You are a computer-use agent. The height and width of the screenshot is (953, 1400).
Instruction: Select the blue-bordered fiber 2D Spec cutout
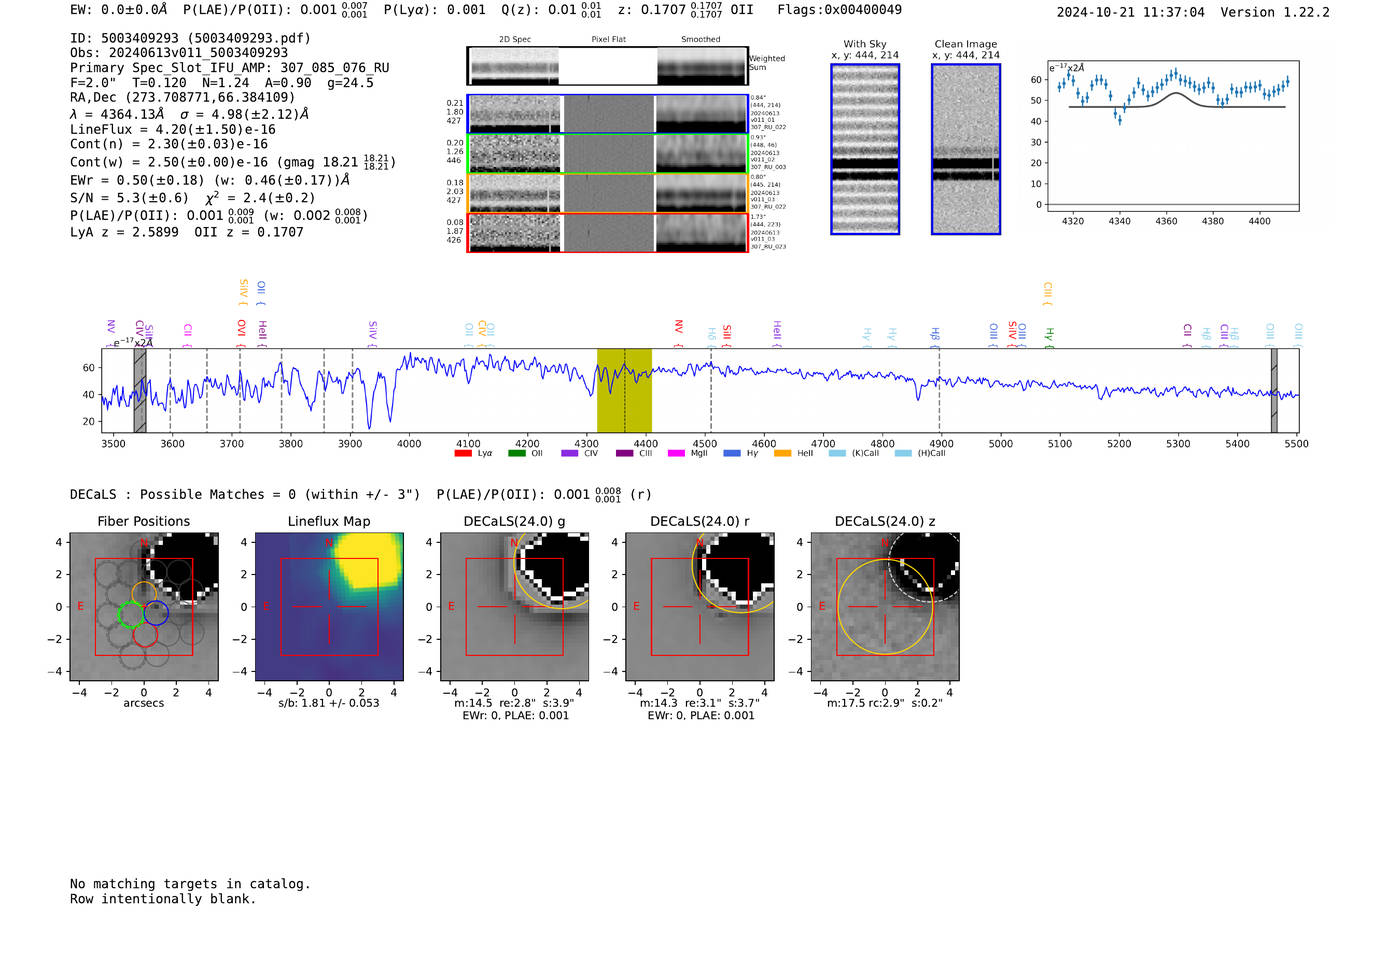click(x=514, y=114)
